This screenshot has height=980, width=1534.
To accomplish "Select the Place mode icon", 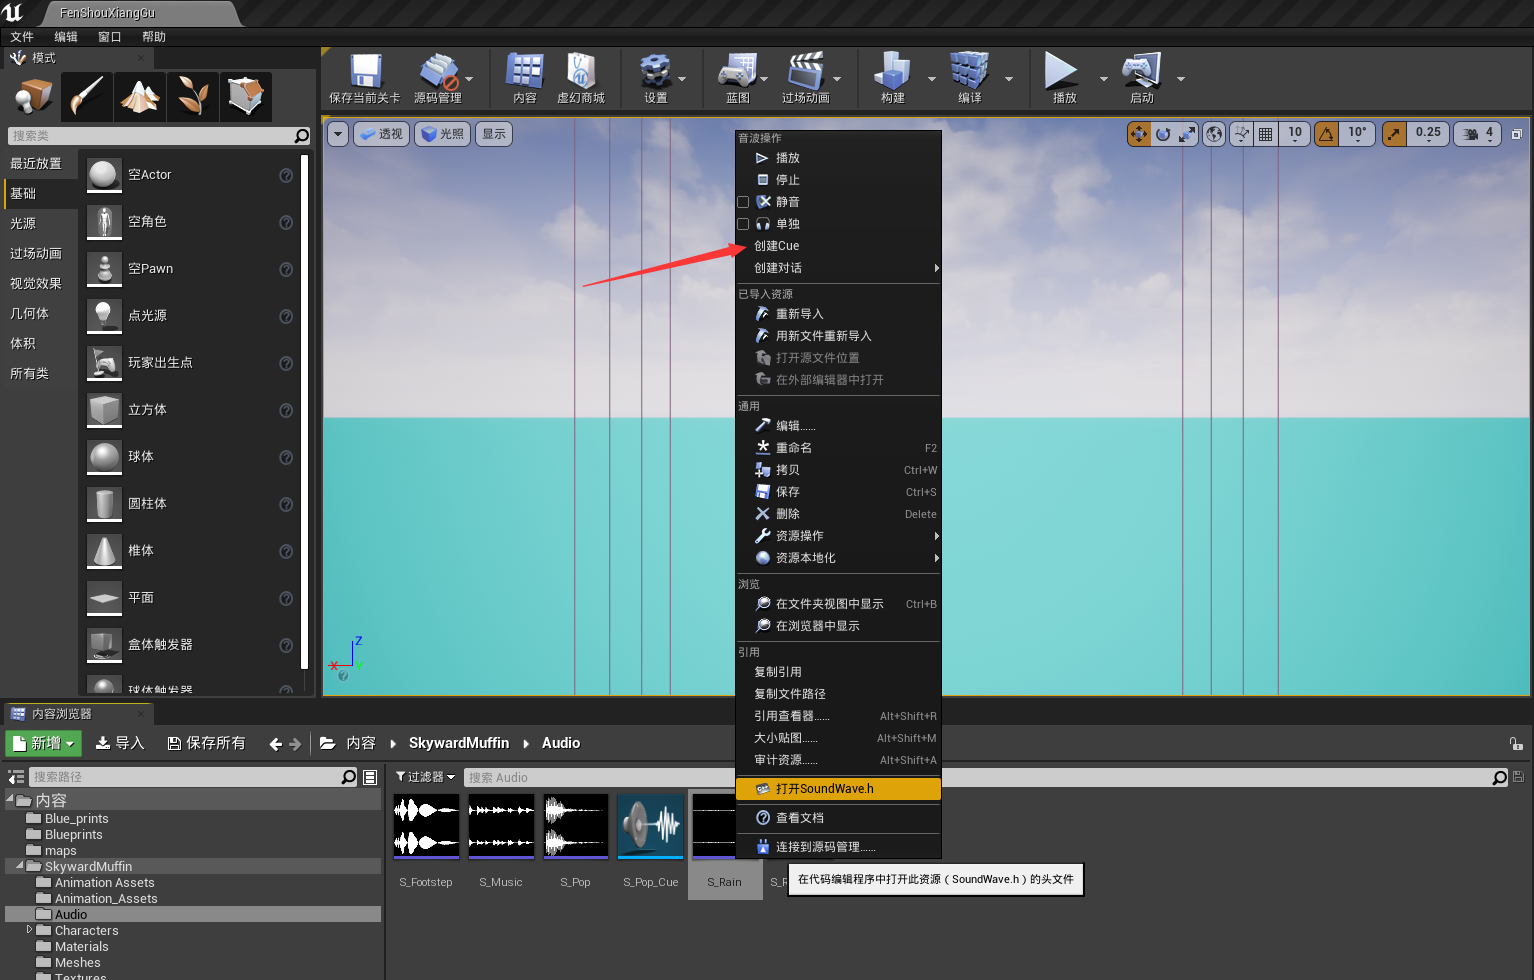I will pyautogui.click(x=34, y=97).
